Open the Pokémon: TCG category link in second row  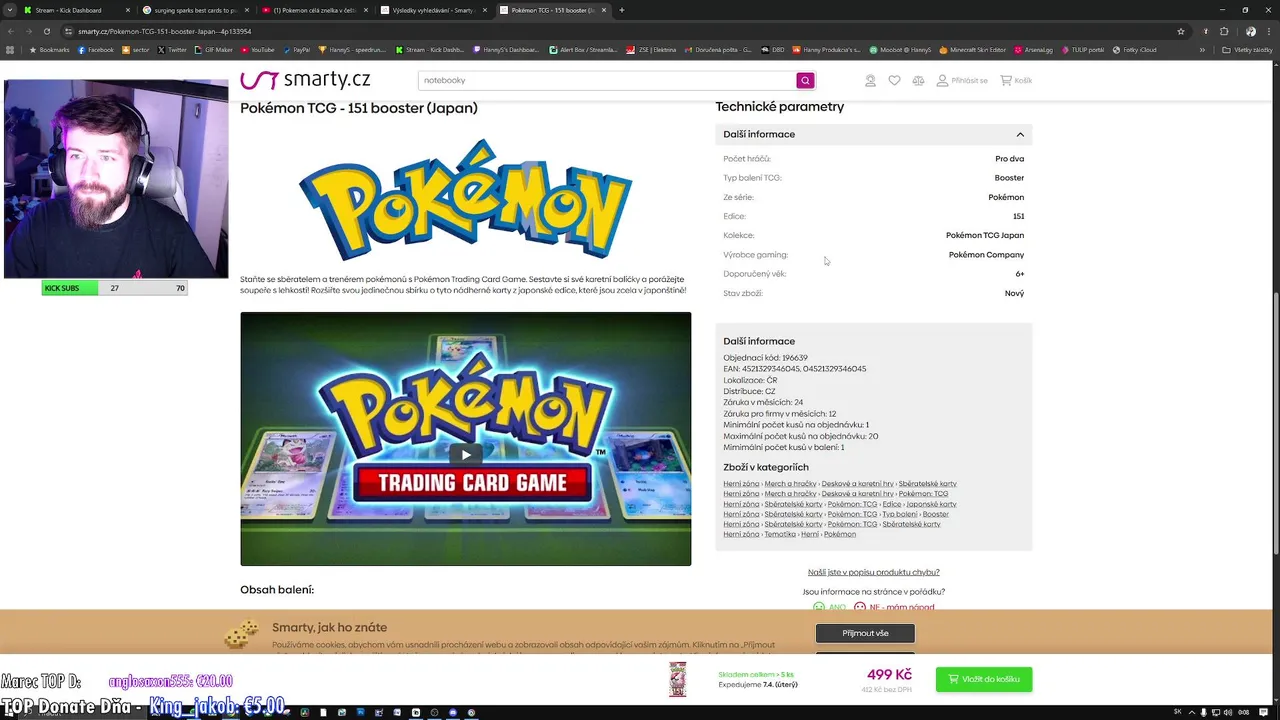point(923,494)
